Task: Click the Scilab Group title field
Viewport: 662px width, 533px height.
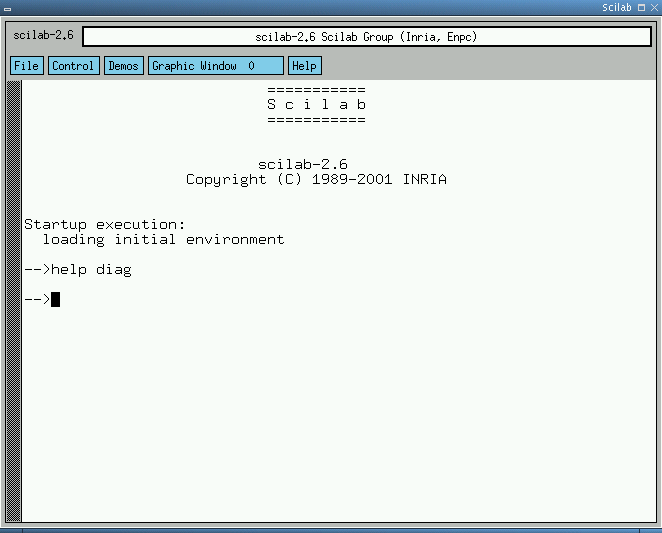Action: [x=366, y=37]
